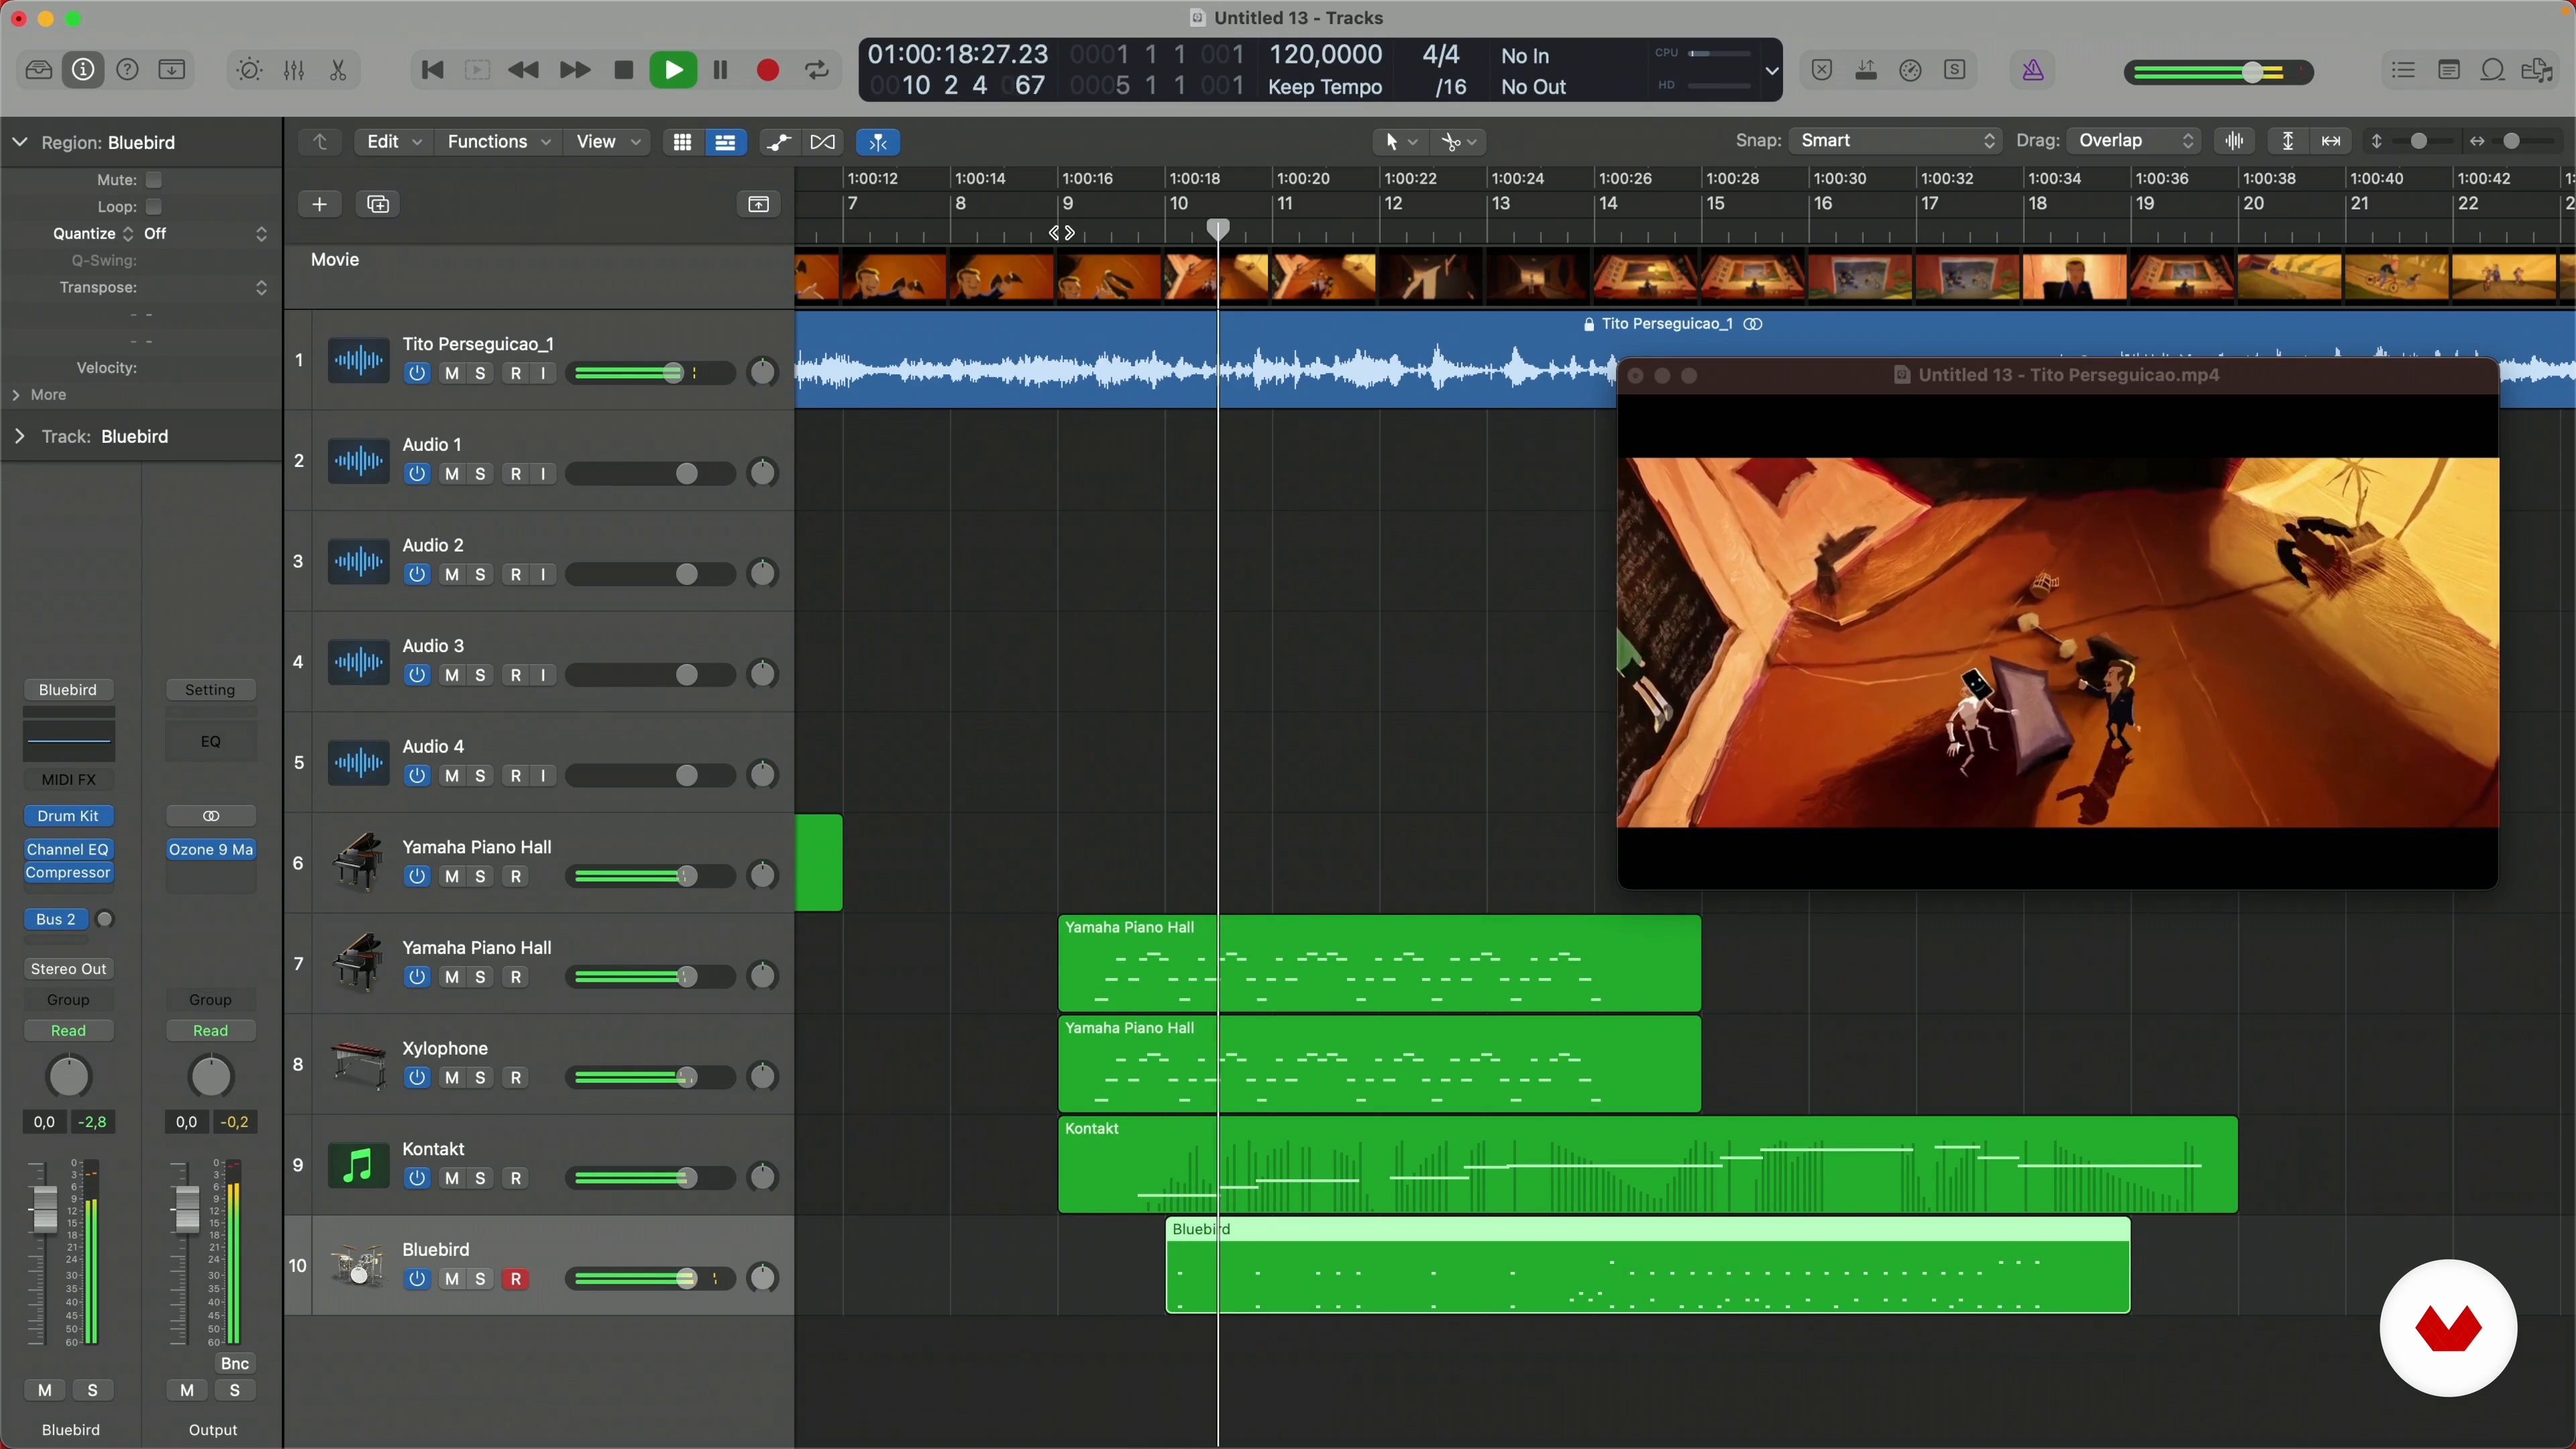Open the Quantize Off dropdown
2576x1449 pixels.
coord(205,234)
